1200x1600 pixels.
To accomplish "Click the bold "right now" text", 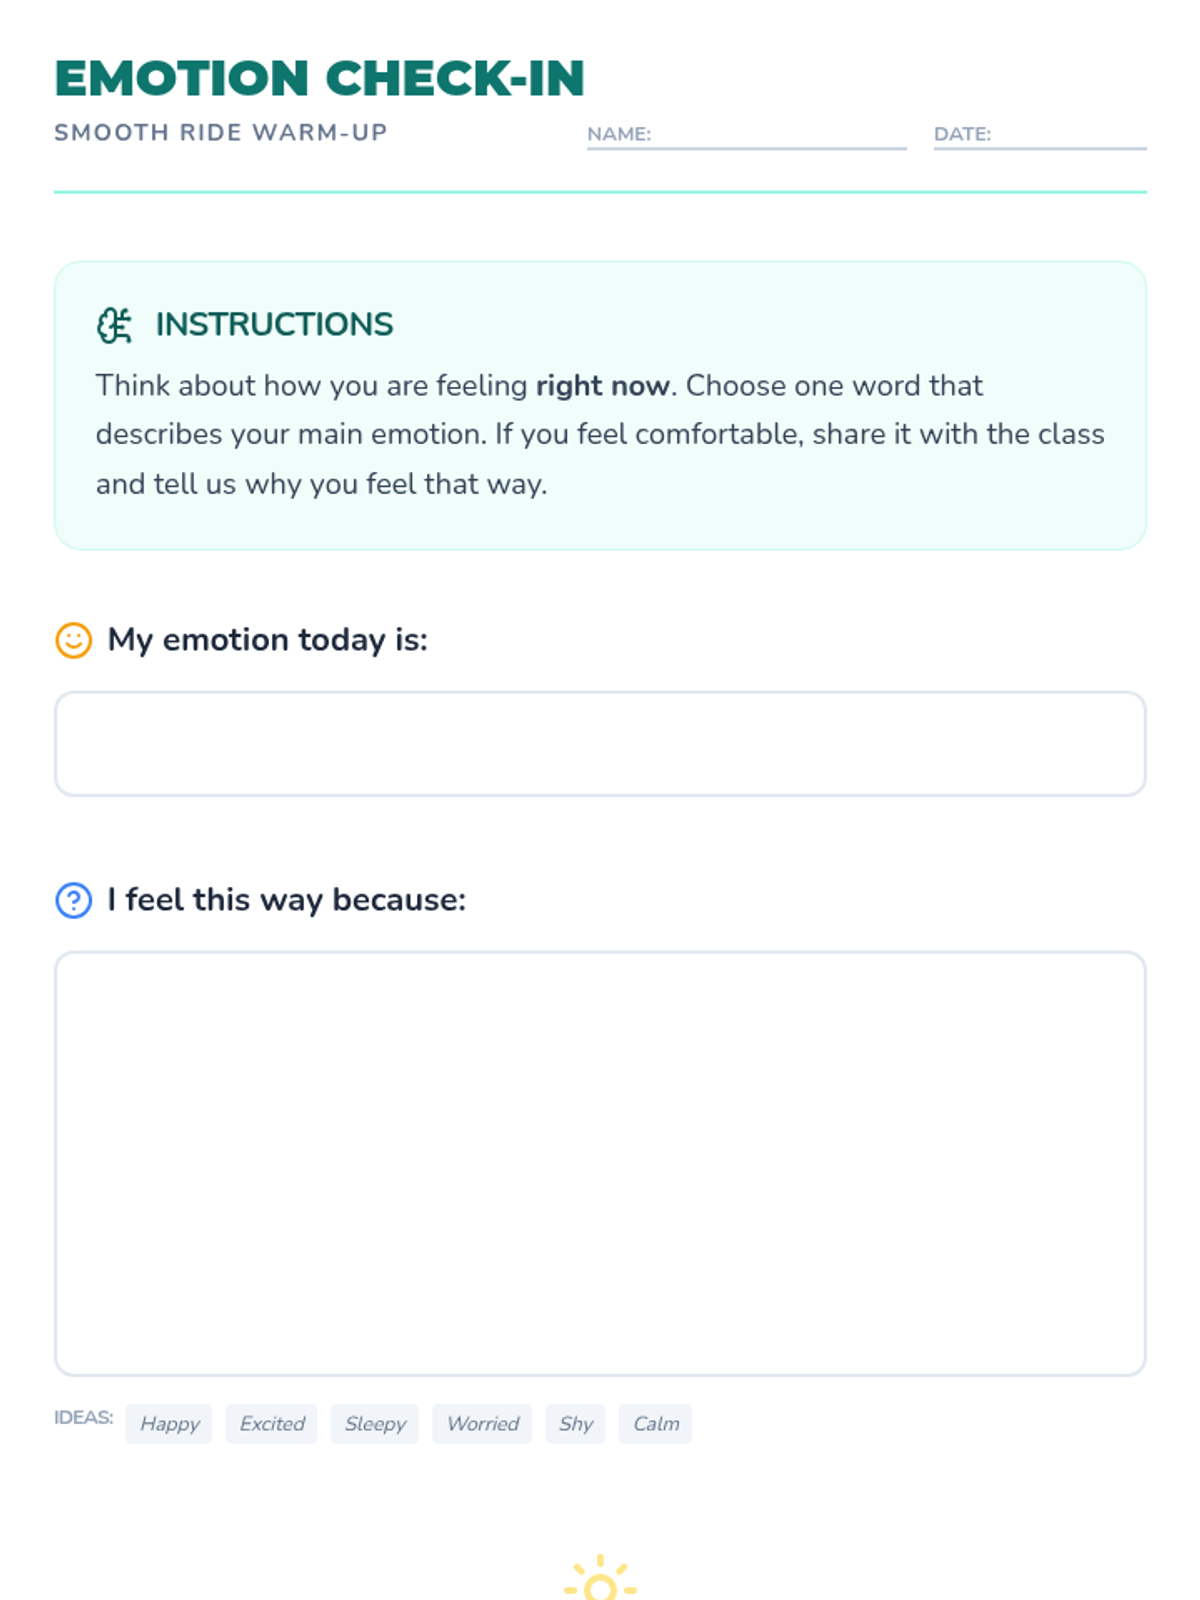I will click(602, 386).
